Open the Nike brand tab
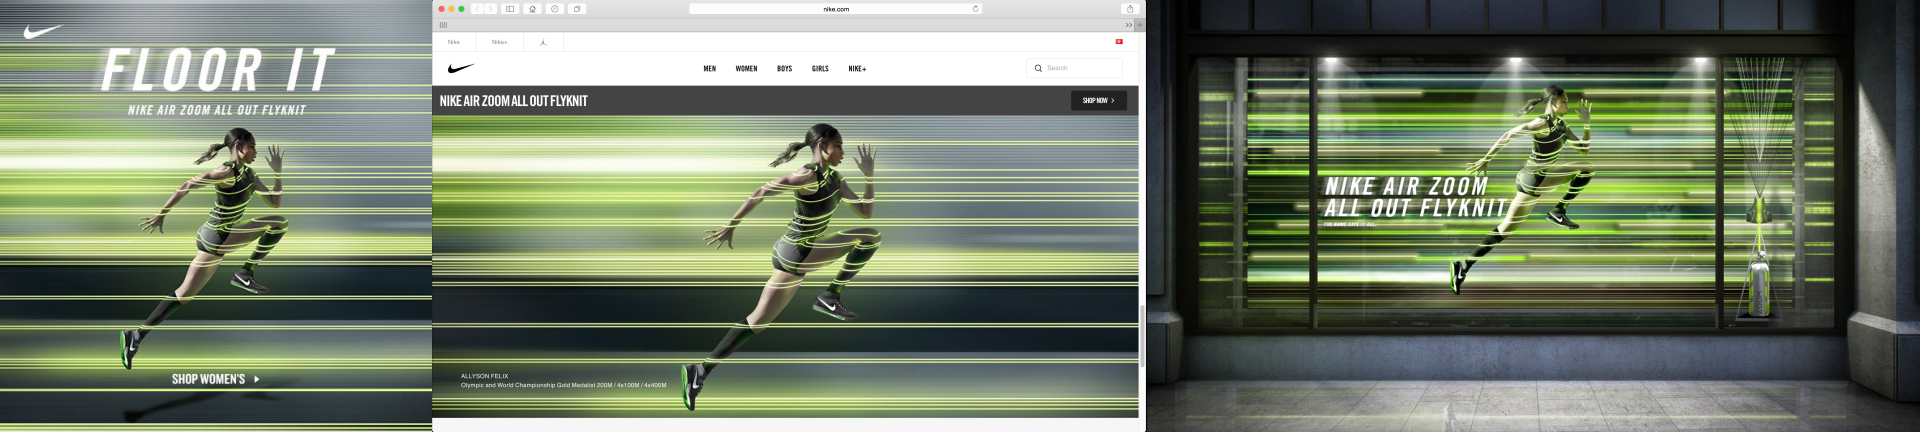1920x432 pixels. tap(454, 42)
